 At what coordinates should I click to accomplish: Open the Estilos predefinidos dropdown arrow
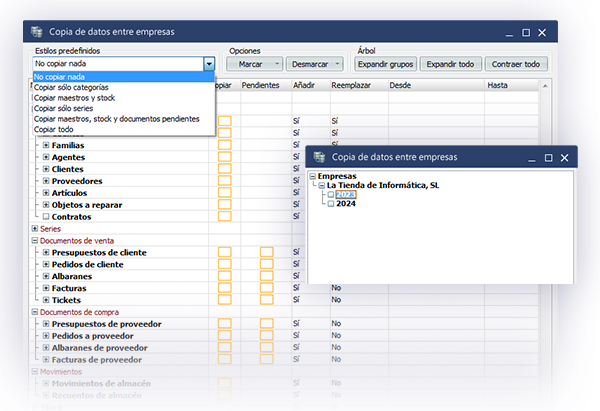209,64
